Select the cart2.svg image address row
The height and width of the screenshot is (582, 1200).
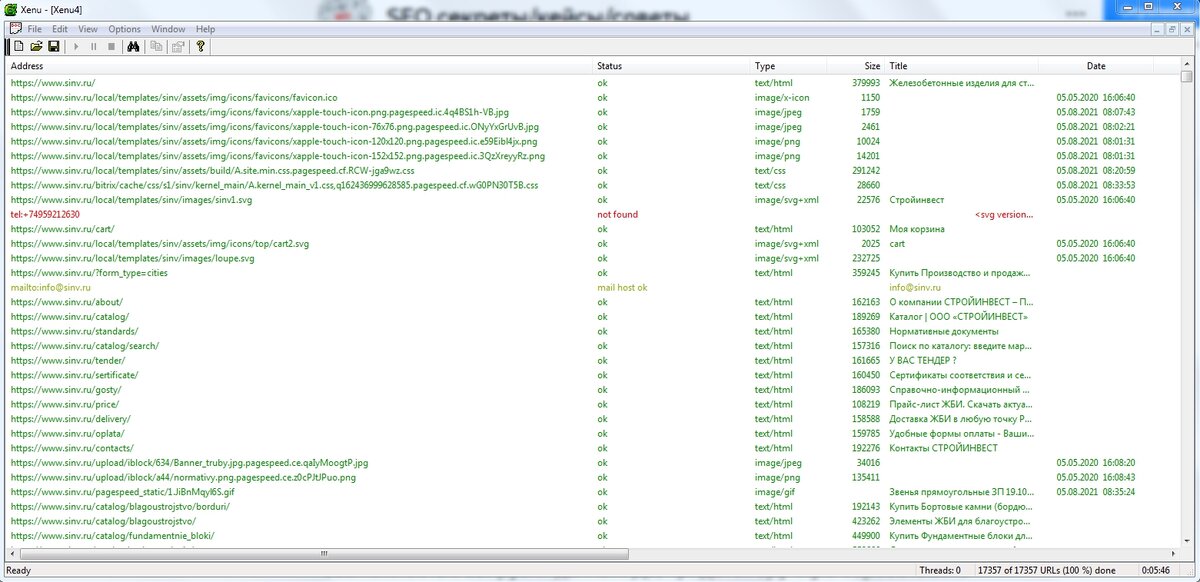point(160,244)
